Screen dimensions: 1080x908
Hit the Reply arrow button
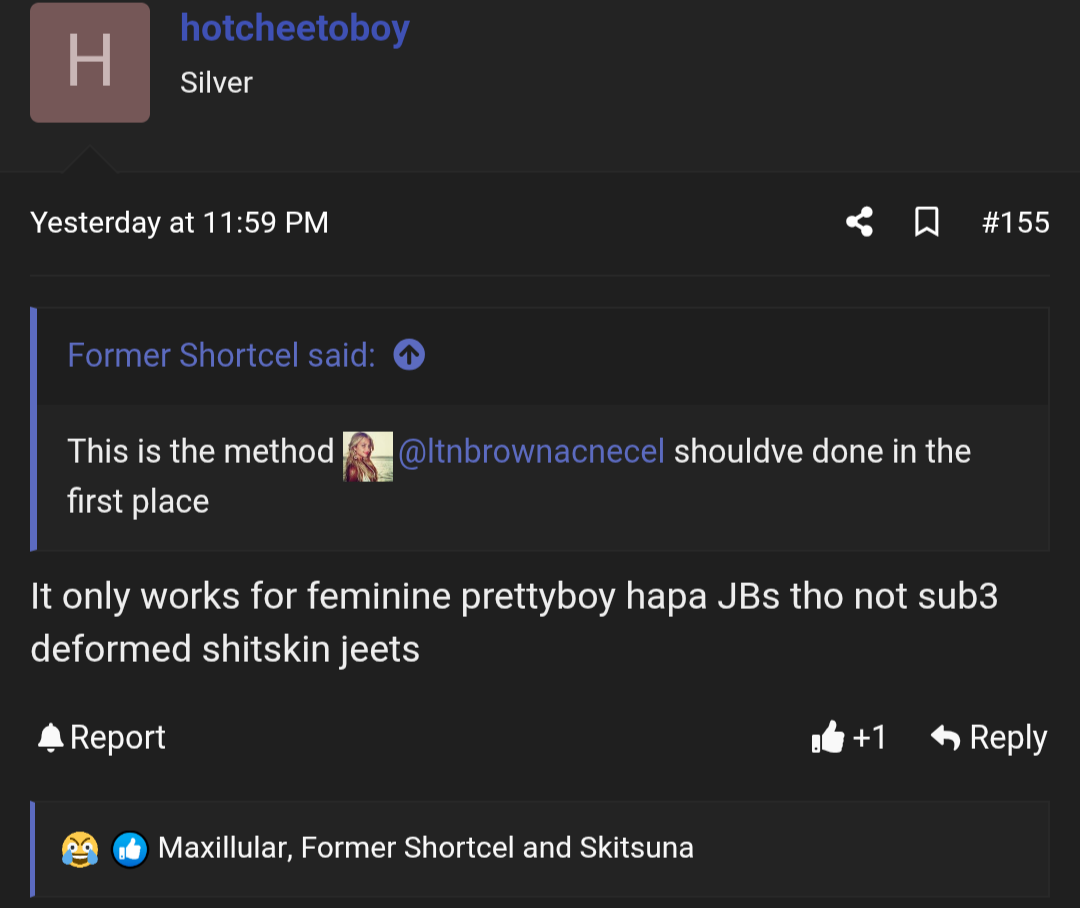click(x=988, y=738)
